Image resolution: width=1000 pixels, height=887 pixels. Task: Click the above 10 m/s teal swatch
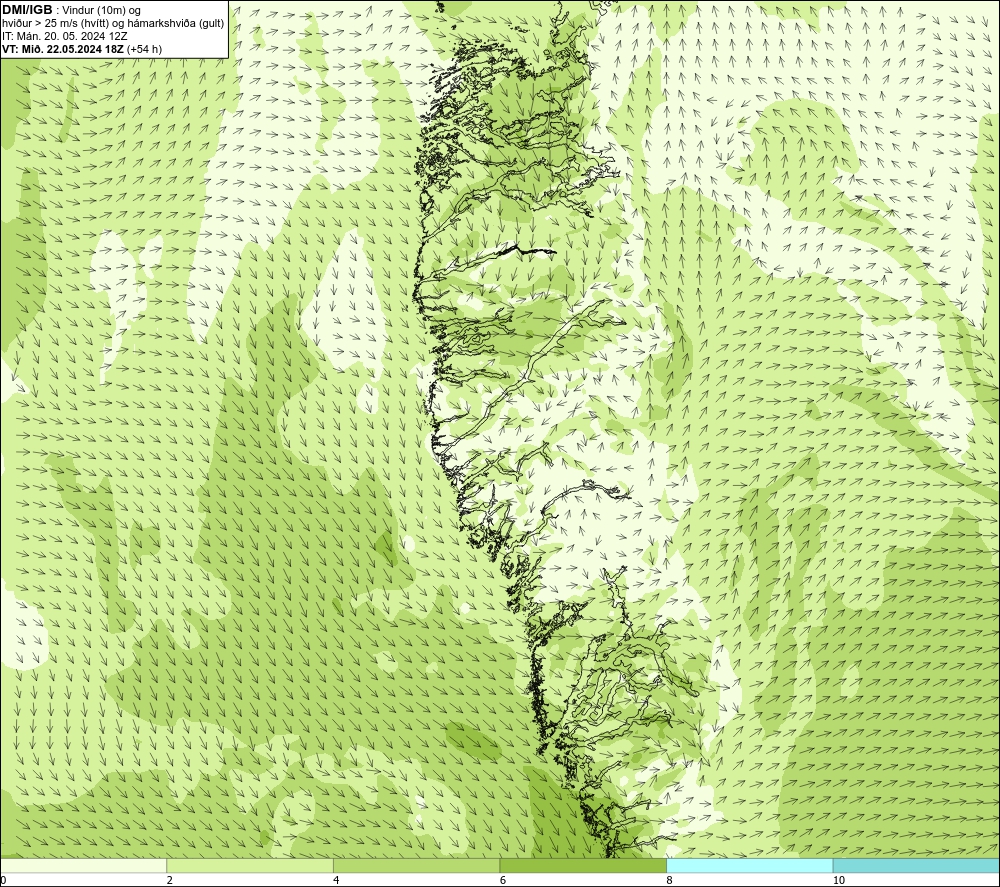point(916,865)
